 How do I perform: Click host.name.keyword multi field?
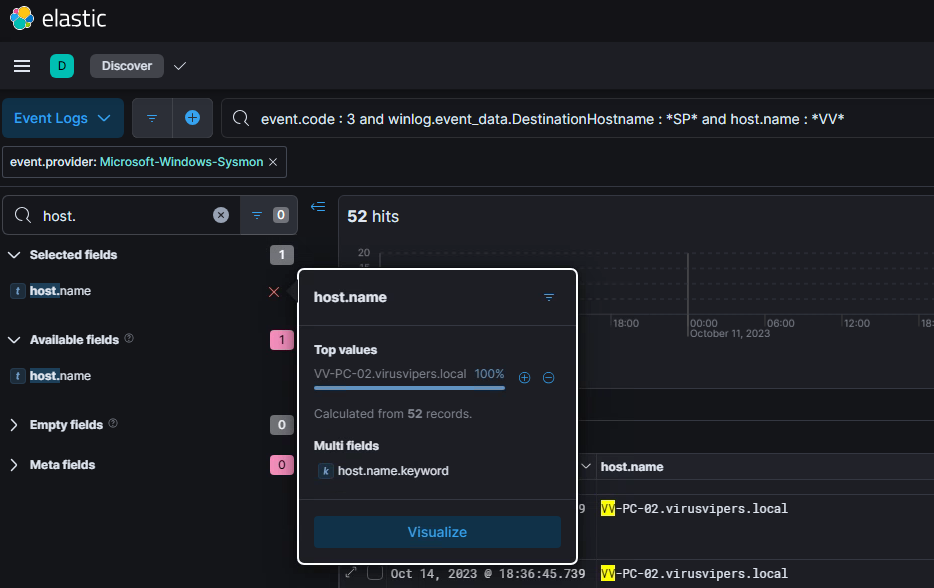click(393, 471)
